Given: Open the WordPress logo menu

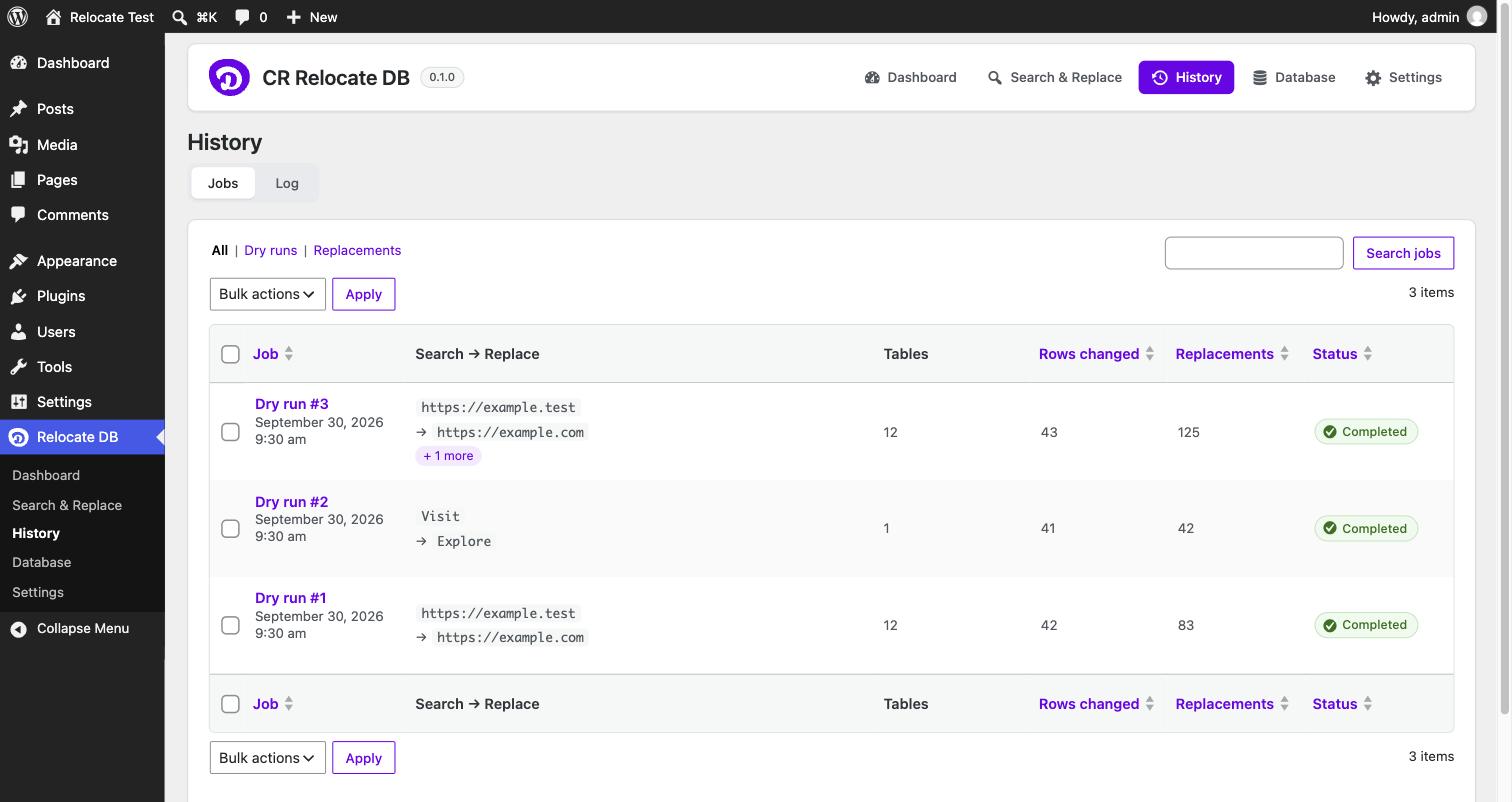Looking at the screenshot, I should pos(18,17).
